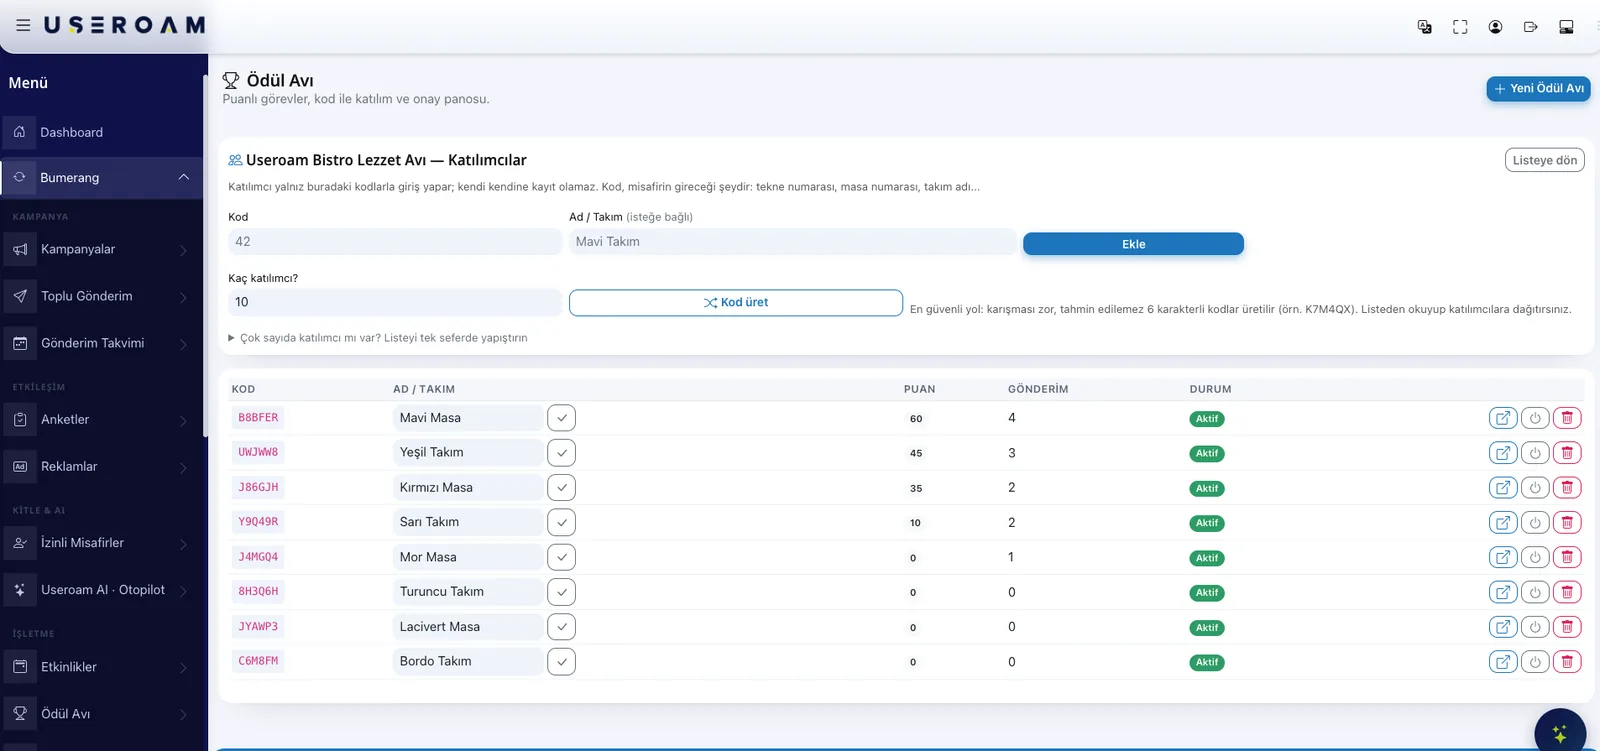
Task: Open Etkinlikler sidebar item
Action: (x=101, y=667)
